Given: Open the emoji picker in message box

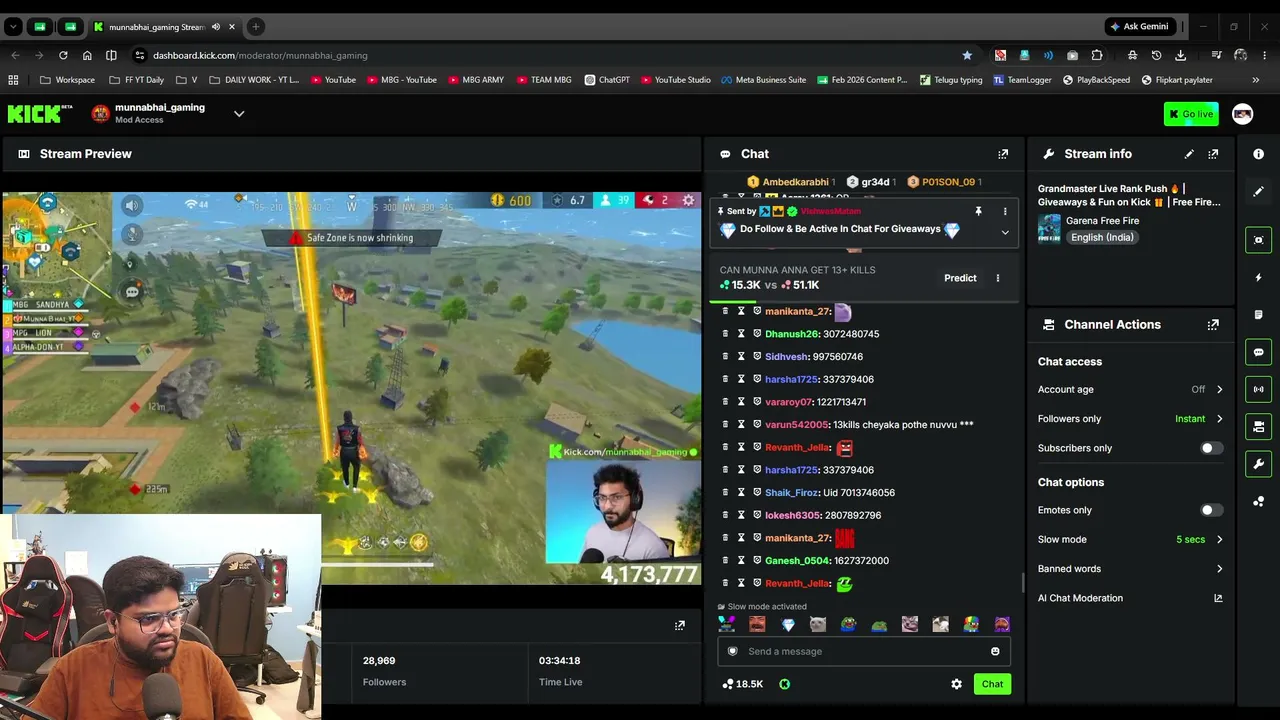Looking at the screenshot, I should (995, 652).
